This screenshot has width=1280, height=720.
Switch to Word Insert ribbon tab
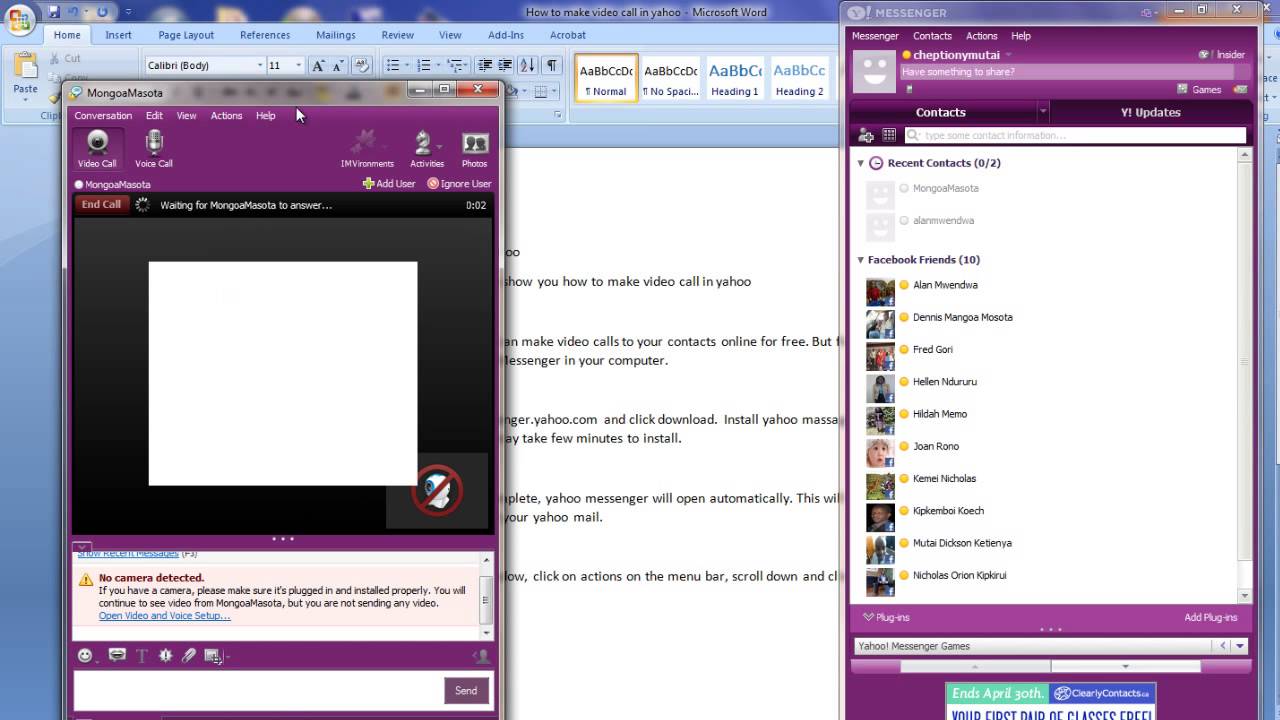(x=118, y=35)
